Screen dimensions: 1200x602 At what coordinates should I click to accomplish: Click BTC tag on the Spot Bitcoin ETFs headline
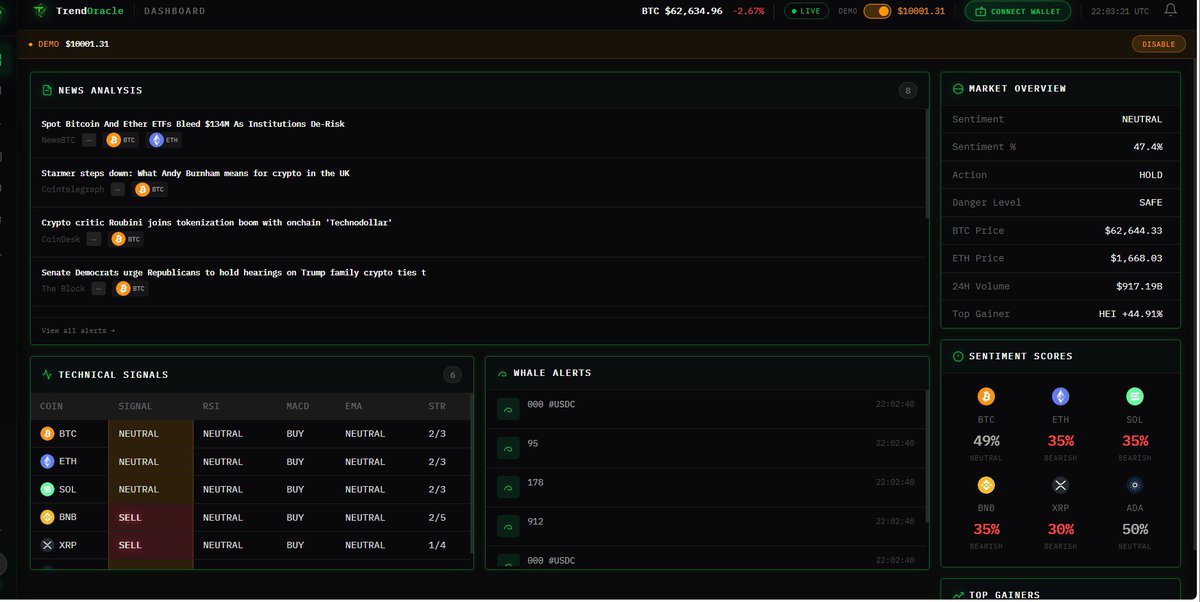click(122, 140)
